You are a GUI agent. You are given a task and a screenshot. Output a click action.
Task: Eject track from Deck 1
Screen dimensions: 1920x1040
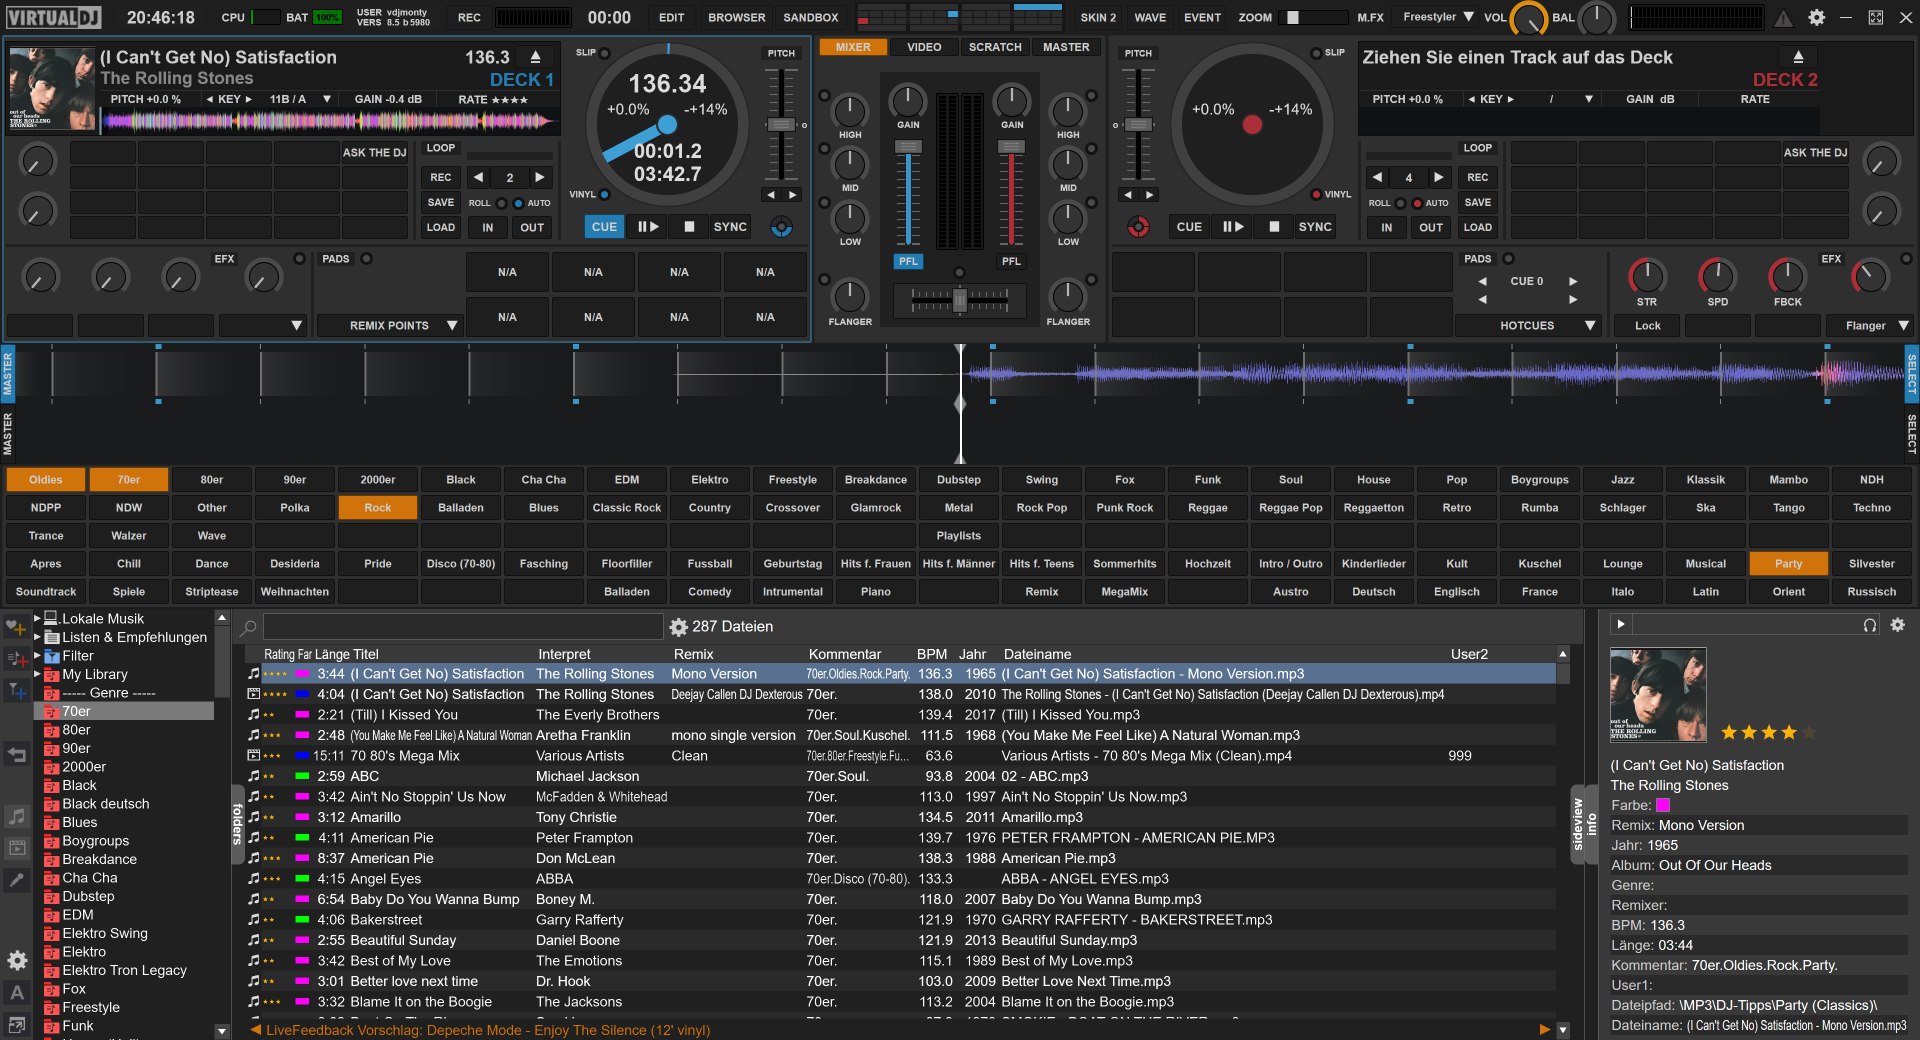click(x=535, y=57)
